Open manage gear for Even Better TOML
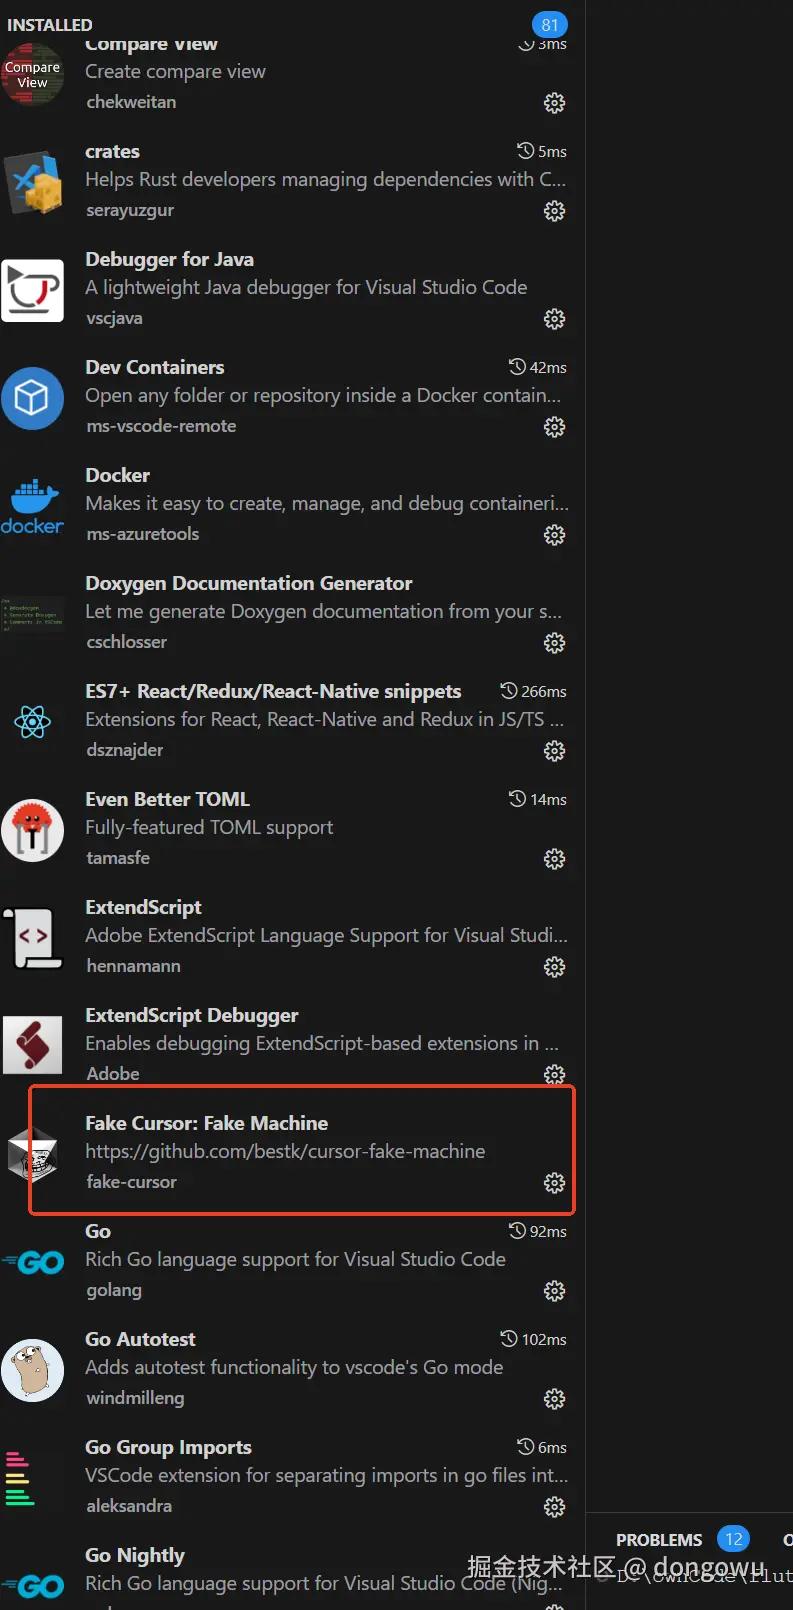This screenshot has width=793, height=1610. [x=554, y=859]
